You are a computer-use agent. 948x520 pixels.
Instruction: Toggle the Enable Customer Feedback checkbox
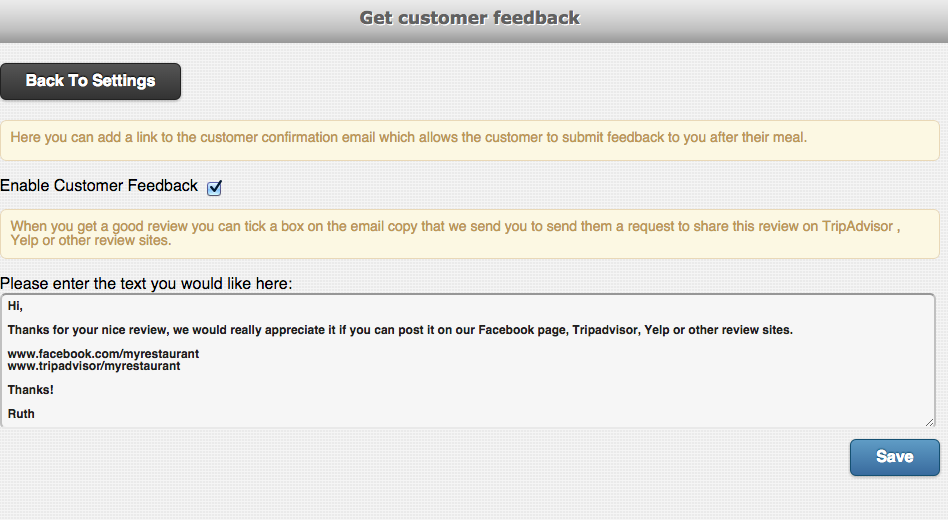tap(214, 187)
